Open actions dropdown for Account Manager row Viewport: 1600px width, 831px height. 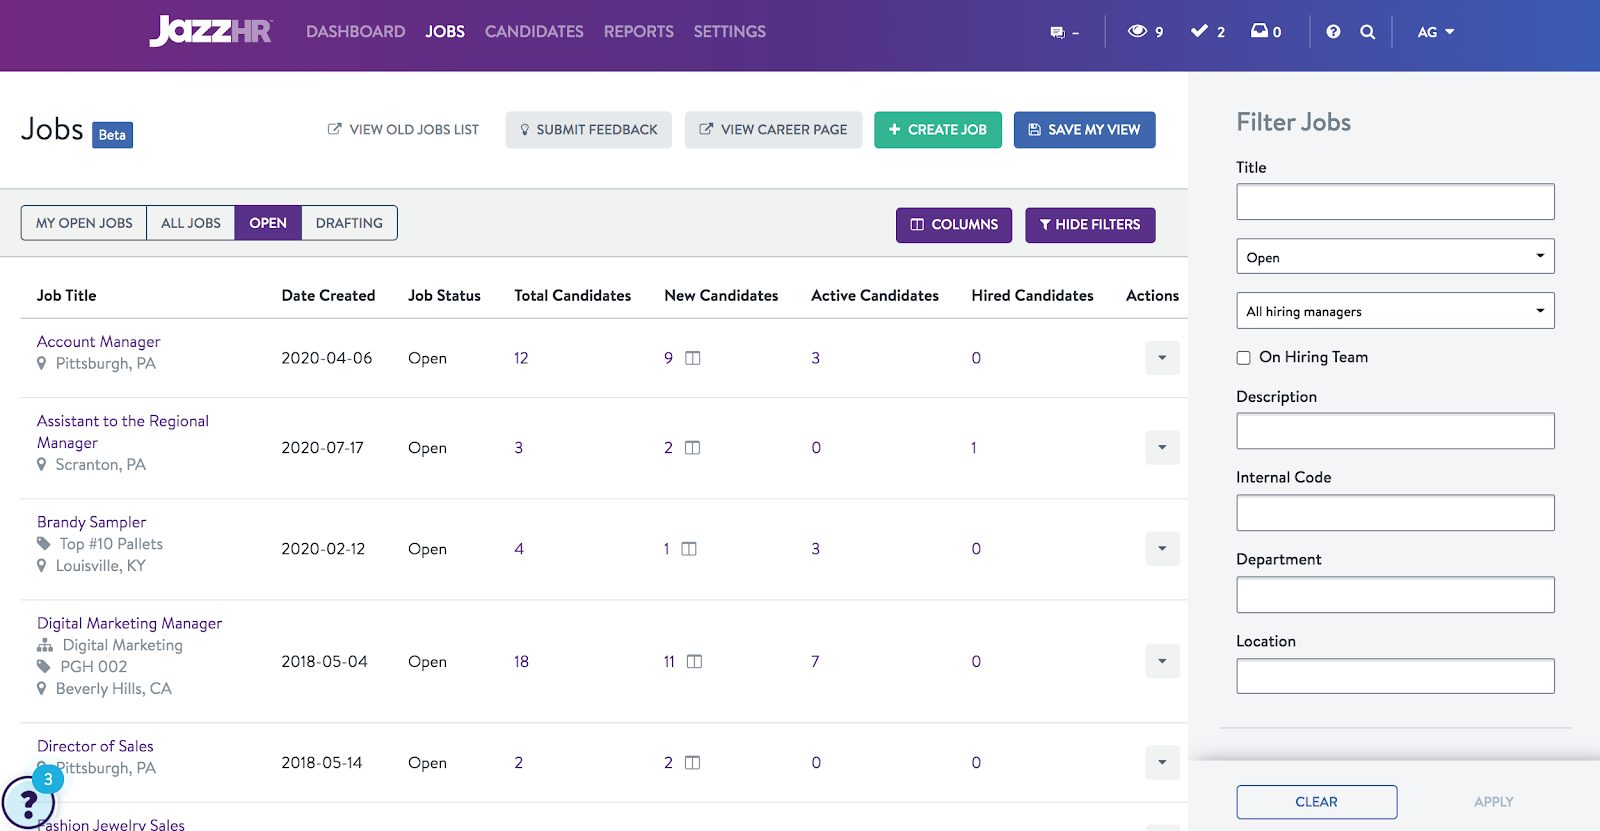pos(1162,358)
